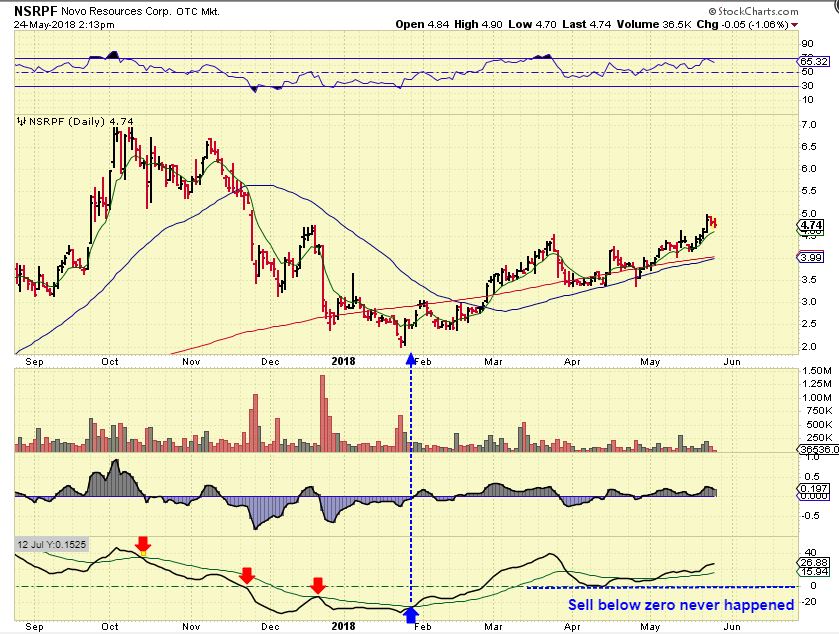This screenshot has width=839, height=634.
Task: Click the Nov label on price chart date axis
Action: click(191, 362)
